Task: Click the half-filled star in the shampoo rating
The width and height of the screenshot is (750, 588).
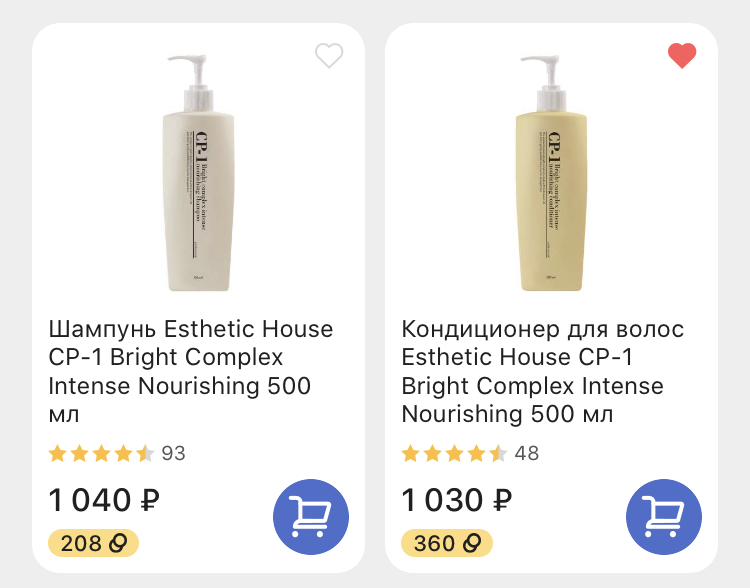Action: tap(145, 454)
